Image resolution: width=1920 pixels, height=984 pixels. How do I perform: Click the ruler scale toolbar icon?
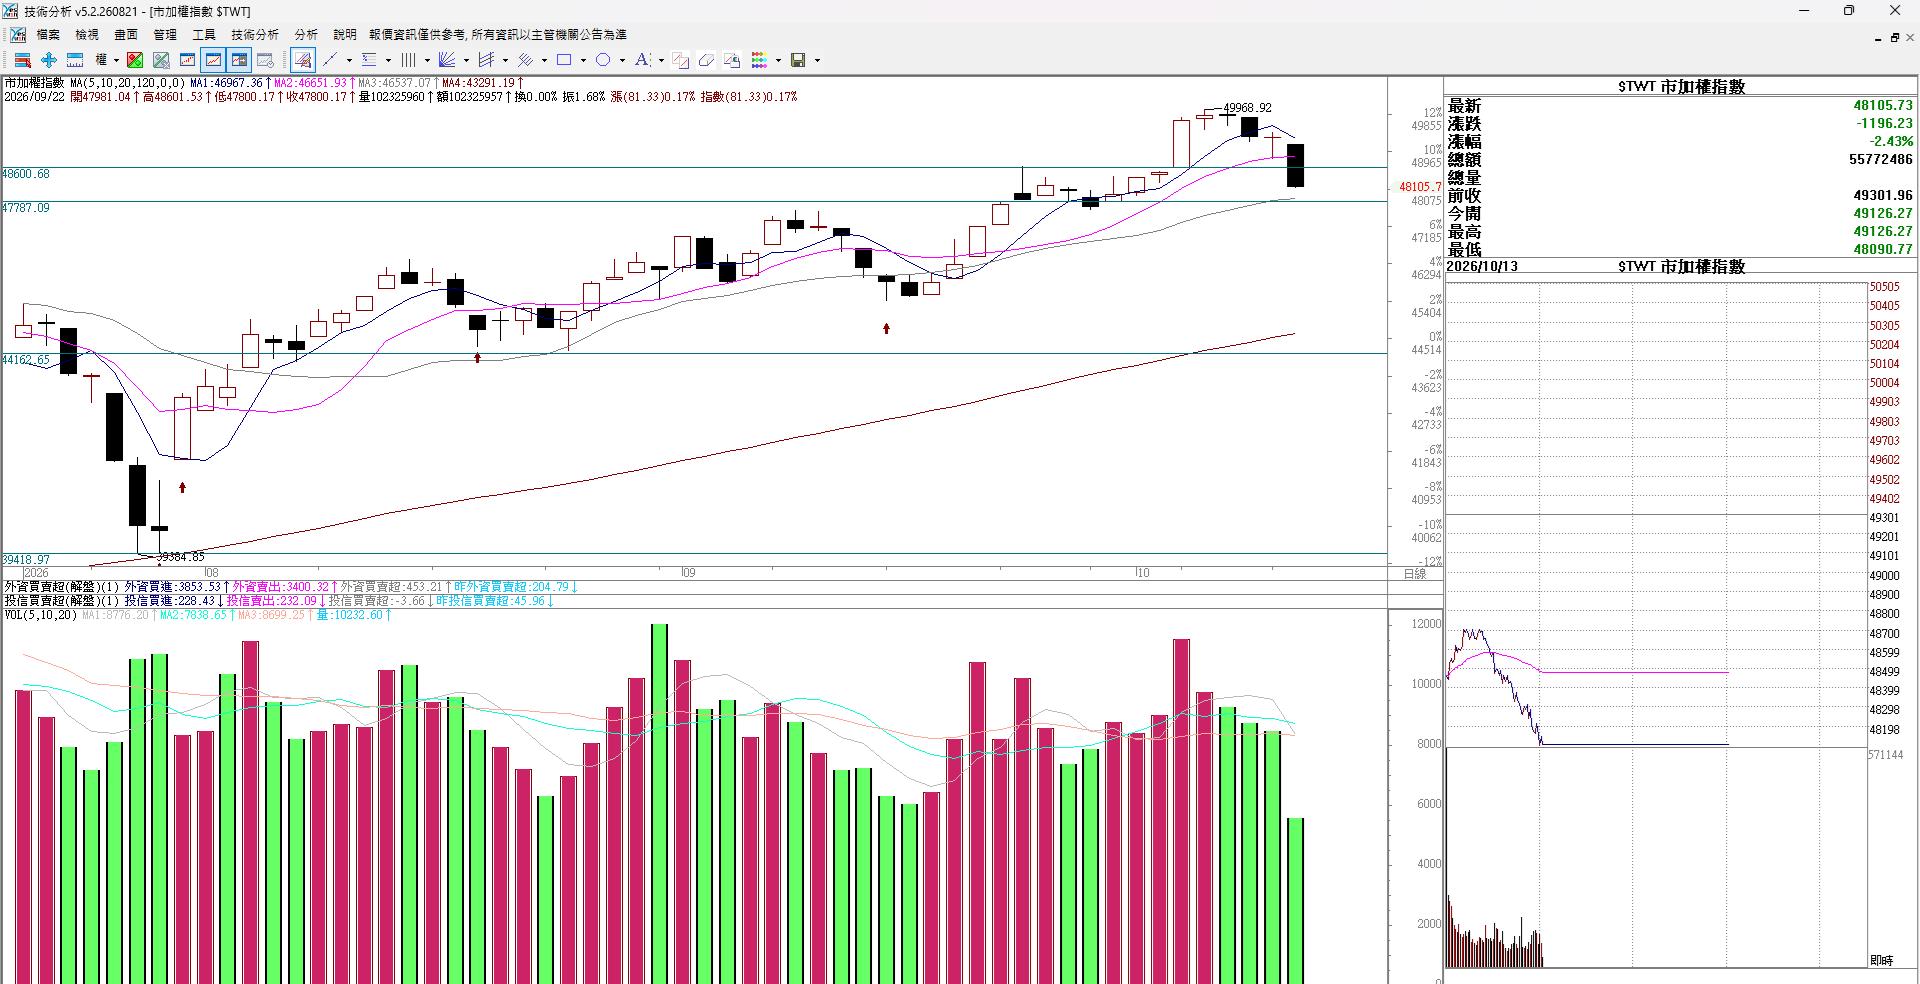click(x=75, y=60)
